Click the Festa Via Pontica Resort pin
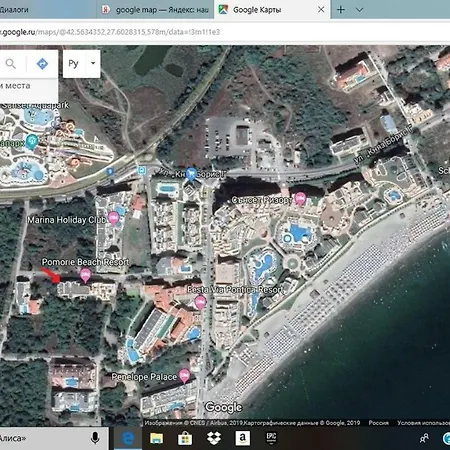450x450 pixels. click(200, 302)
